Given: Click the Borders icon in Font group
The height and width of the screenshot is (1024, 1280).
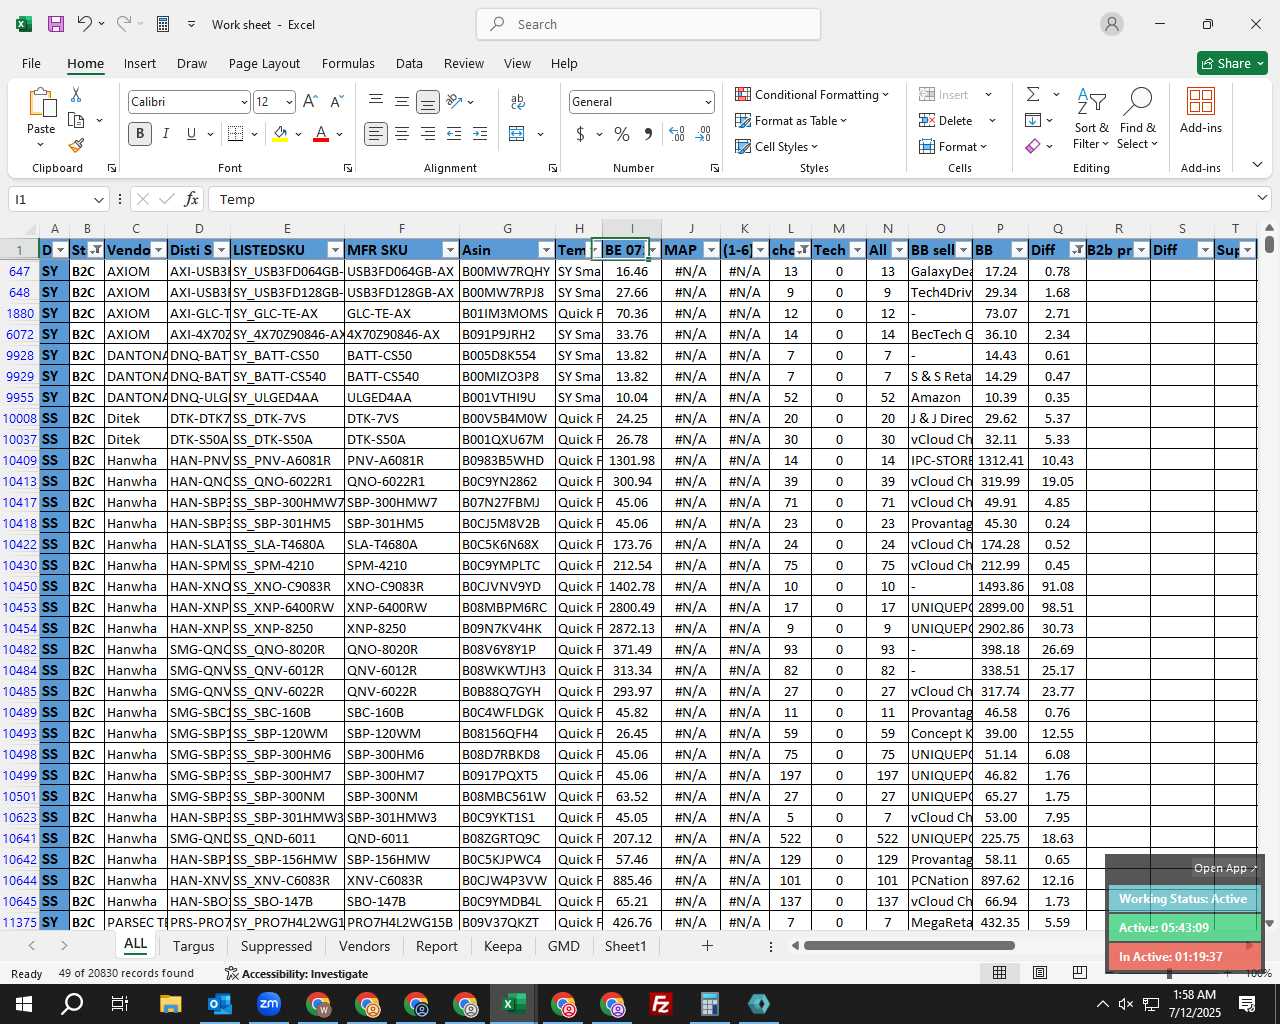Looking at the screenshot, I should point(235,134).
